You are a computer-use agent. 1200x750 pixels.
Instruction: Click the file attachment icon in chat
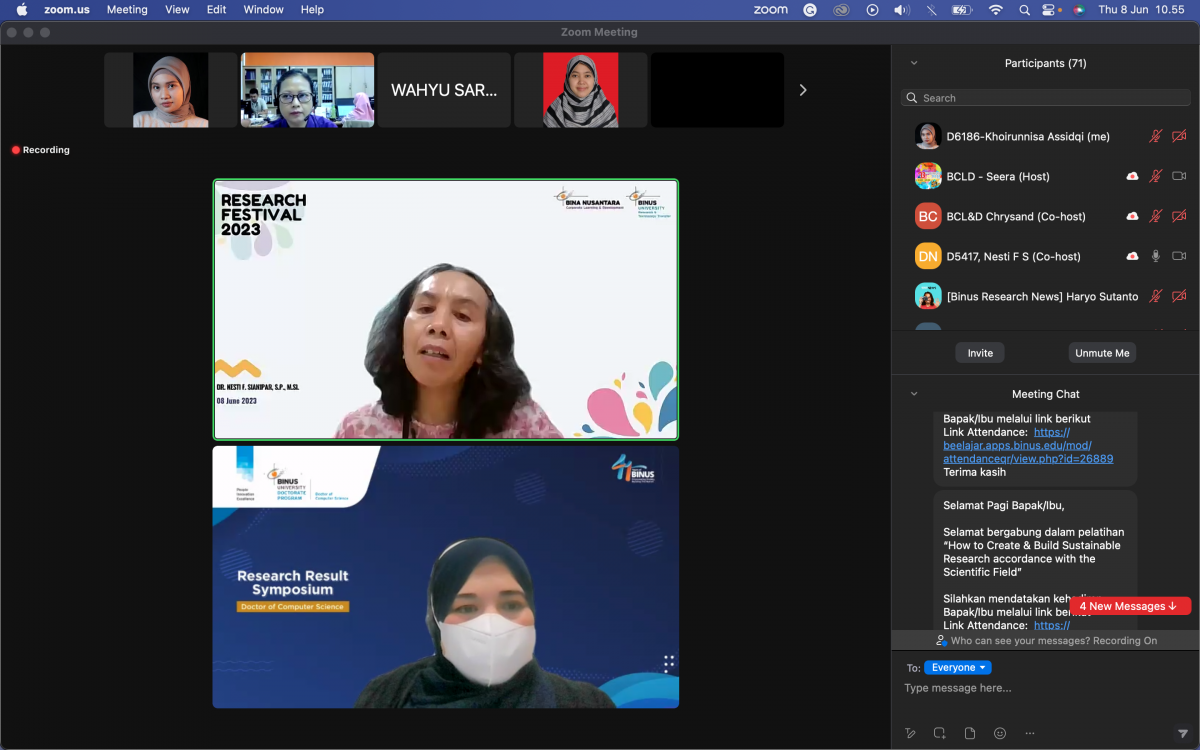[970, 733]
